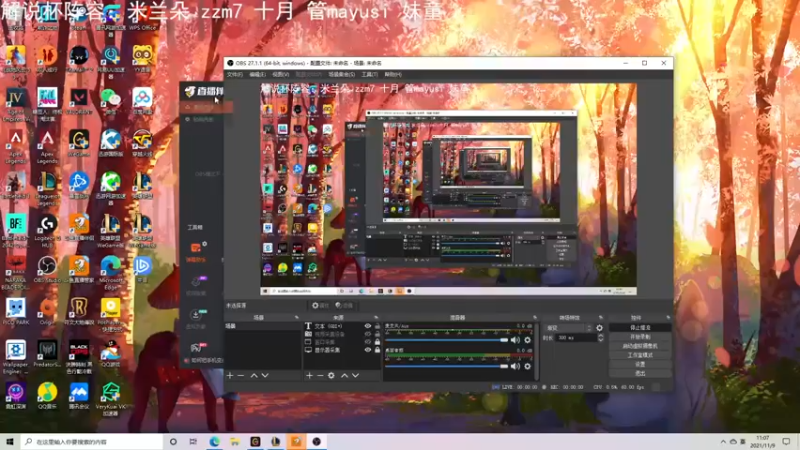Remove the selected source with the minus icon

click(x=320, y=376)
